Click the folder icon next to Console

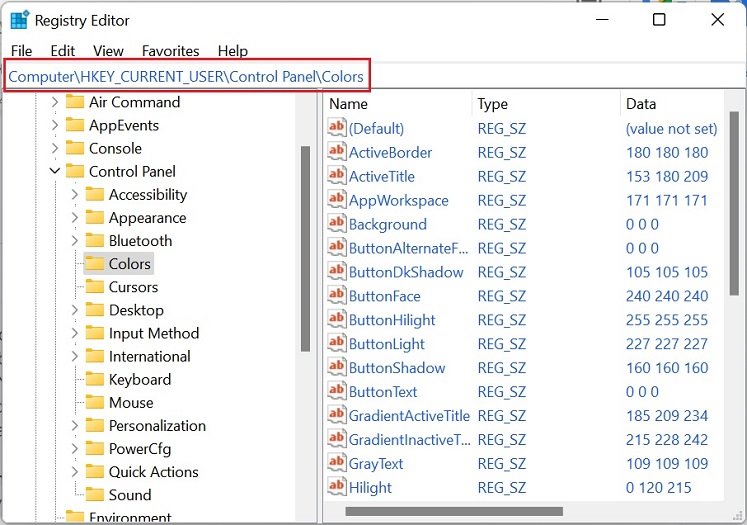click(x=75, y=149)
